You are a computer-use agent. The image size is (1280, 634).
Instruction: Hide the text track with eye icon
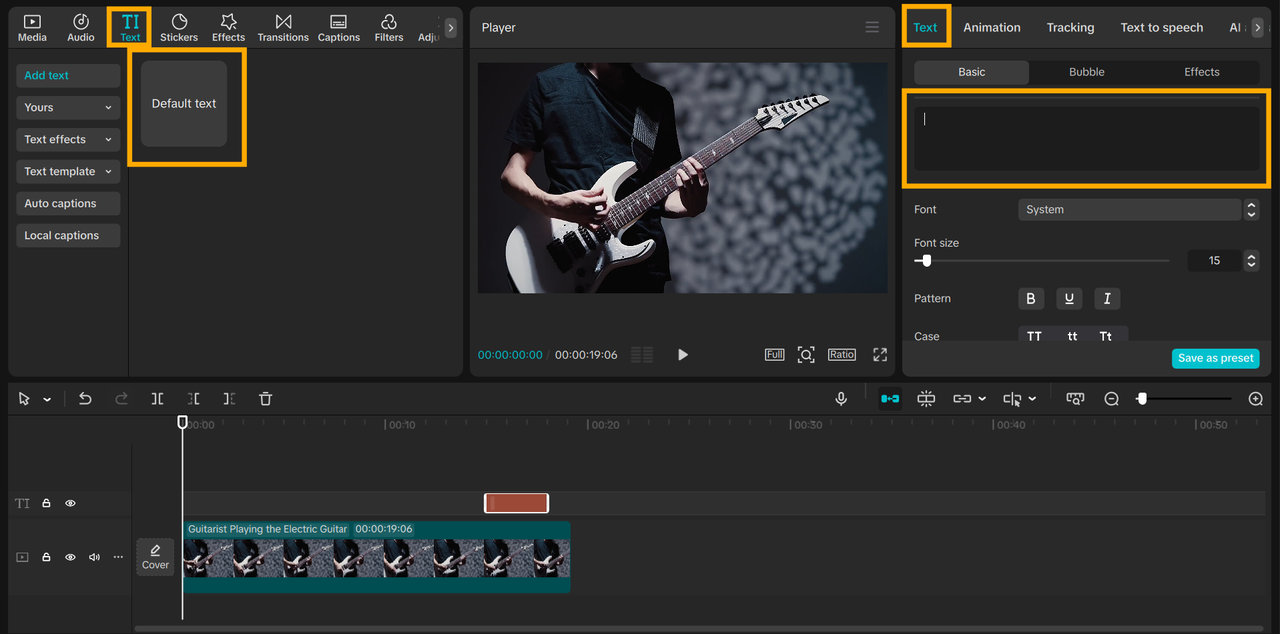(70, 504)
